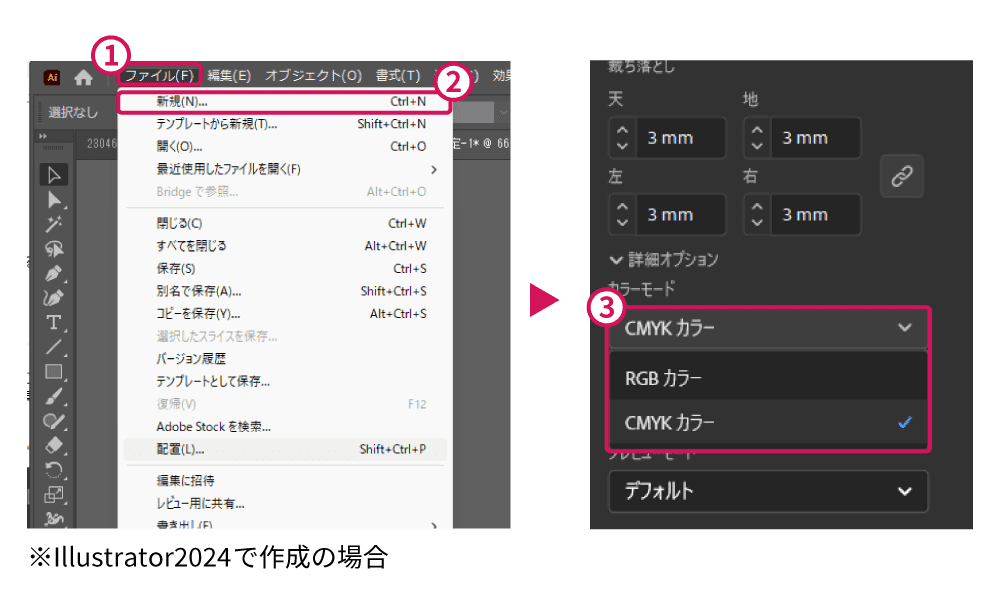Screen dimensions: 1000x600
Task: Activate the Rotate tool
Action: [x=54, y=470]
